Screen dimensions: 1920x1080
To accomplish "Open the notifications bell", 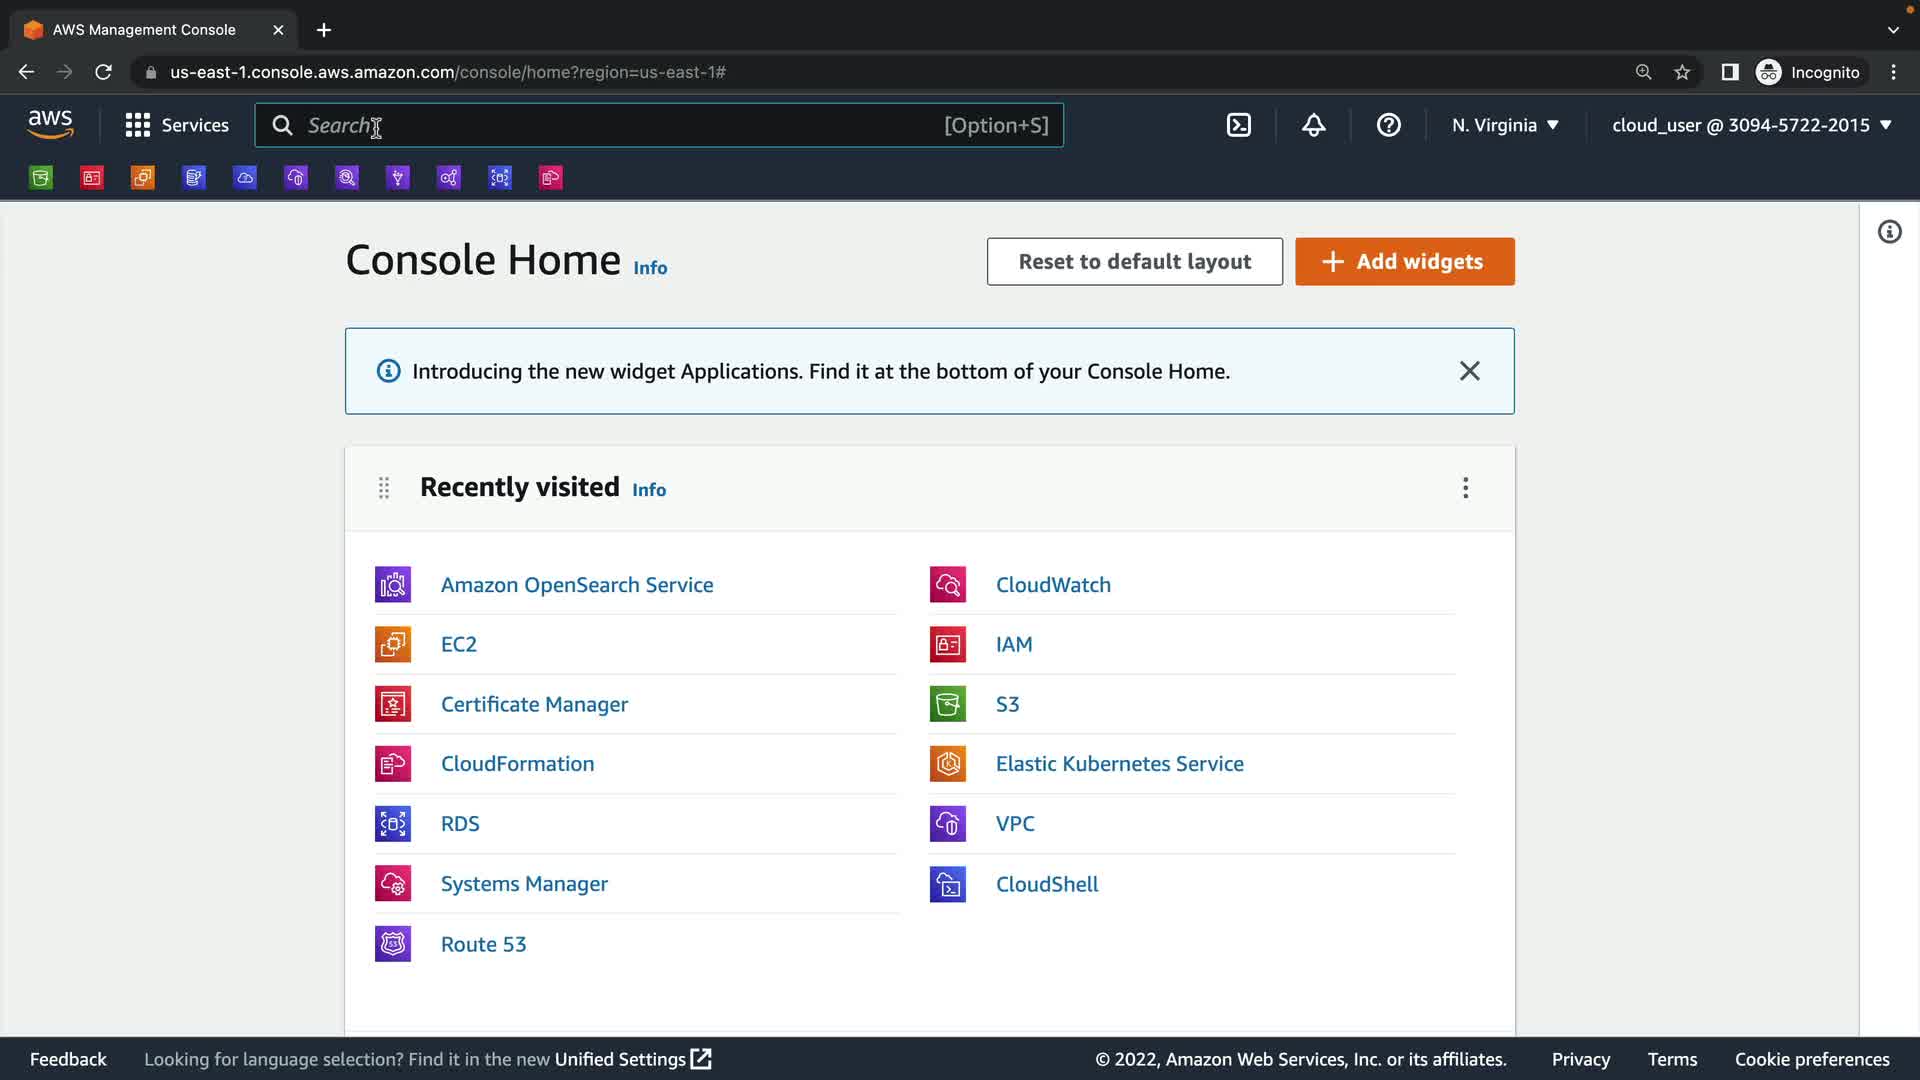I will pos(1313,125).
